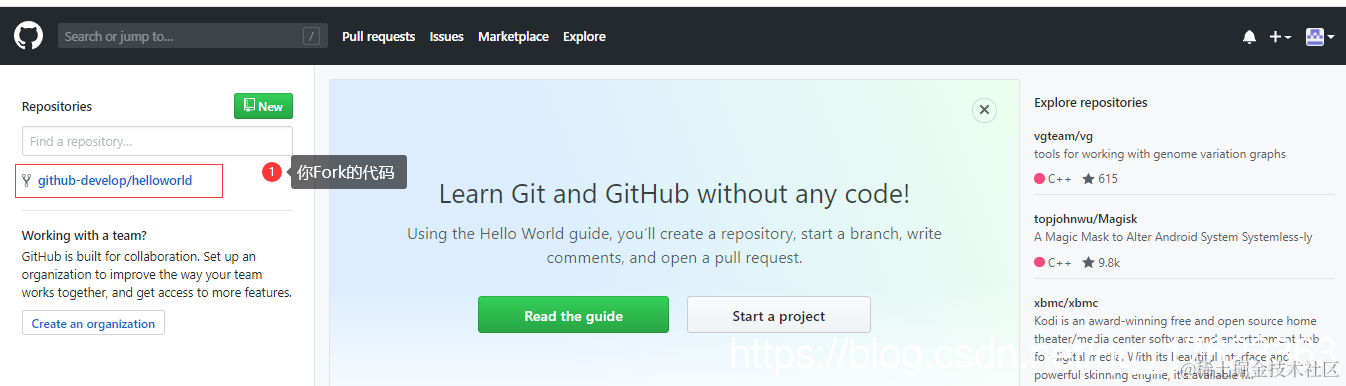Open the xbmc/xbmc repository
The width and height of the screenshot is (1346, 386).
point(1067,302)
